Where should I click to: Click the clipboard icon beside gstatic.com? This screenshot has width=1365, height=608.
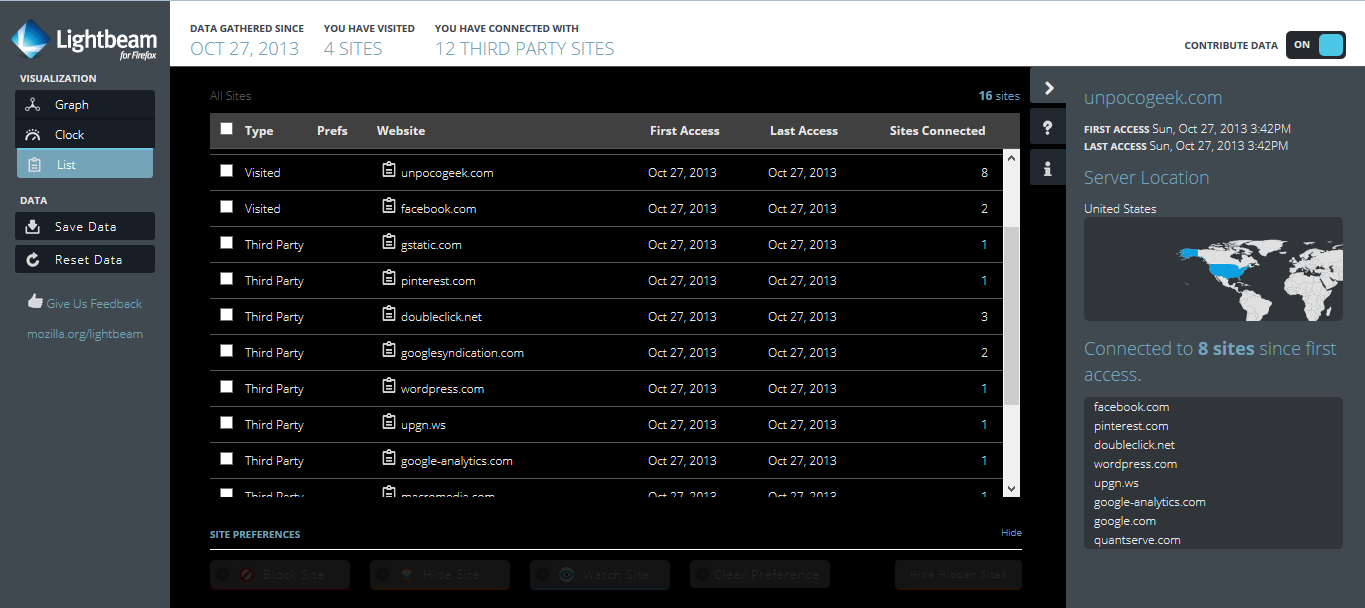coord(389,243)
